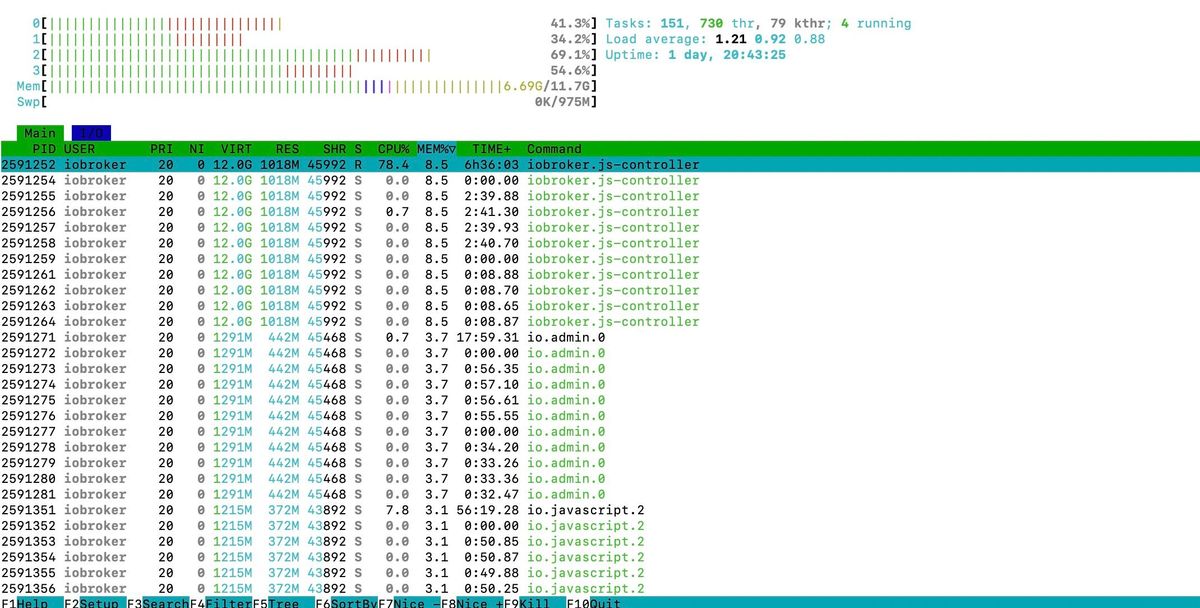The height and width of the screenshot is (608, 1200).
Task: Switch to the I/O tab
Action: click(92, 133)
